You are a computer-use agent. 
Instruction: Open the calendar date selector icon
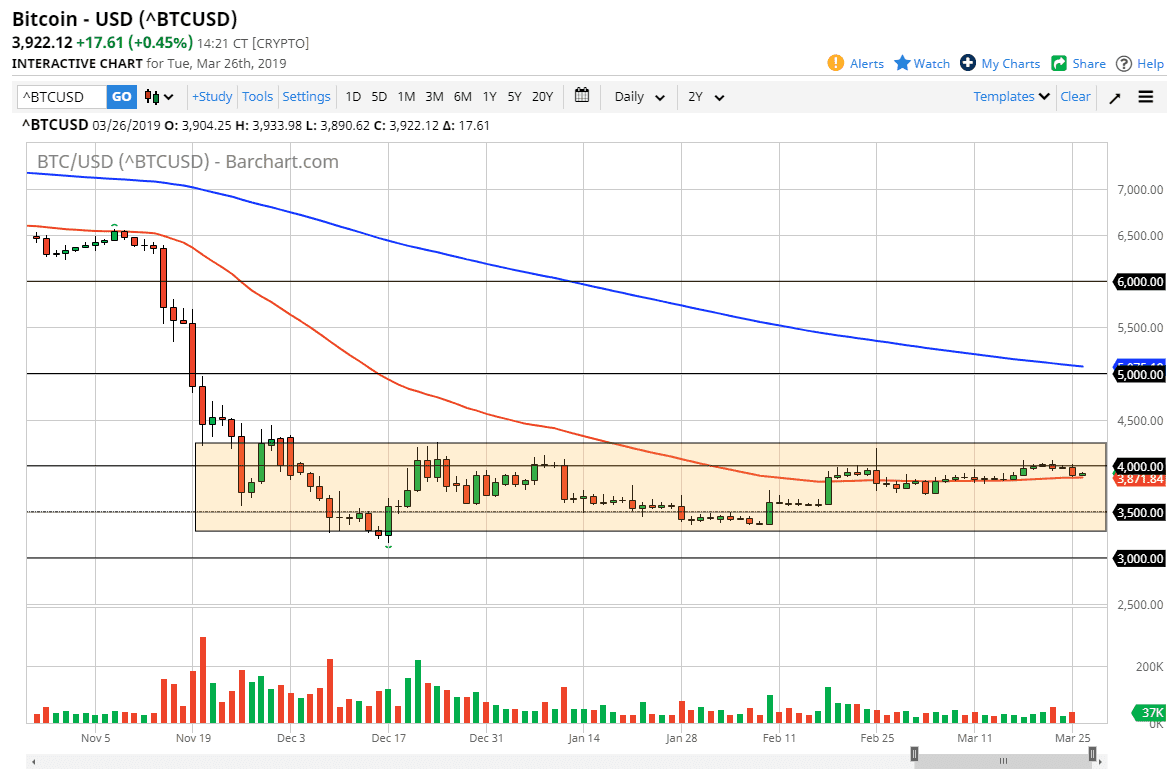pyautogui.click(x=581, y=96)
